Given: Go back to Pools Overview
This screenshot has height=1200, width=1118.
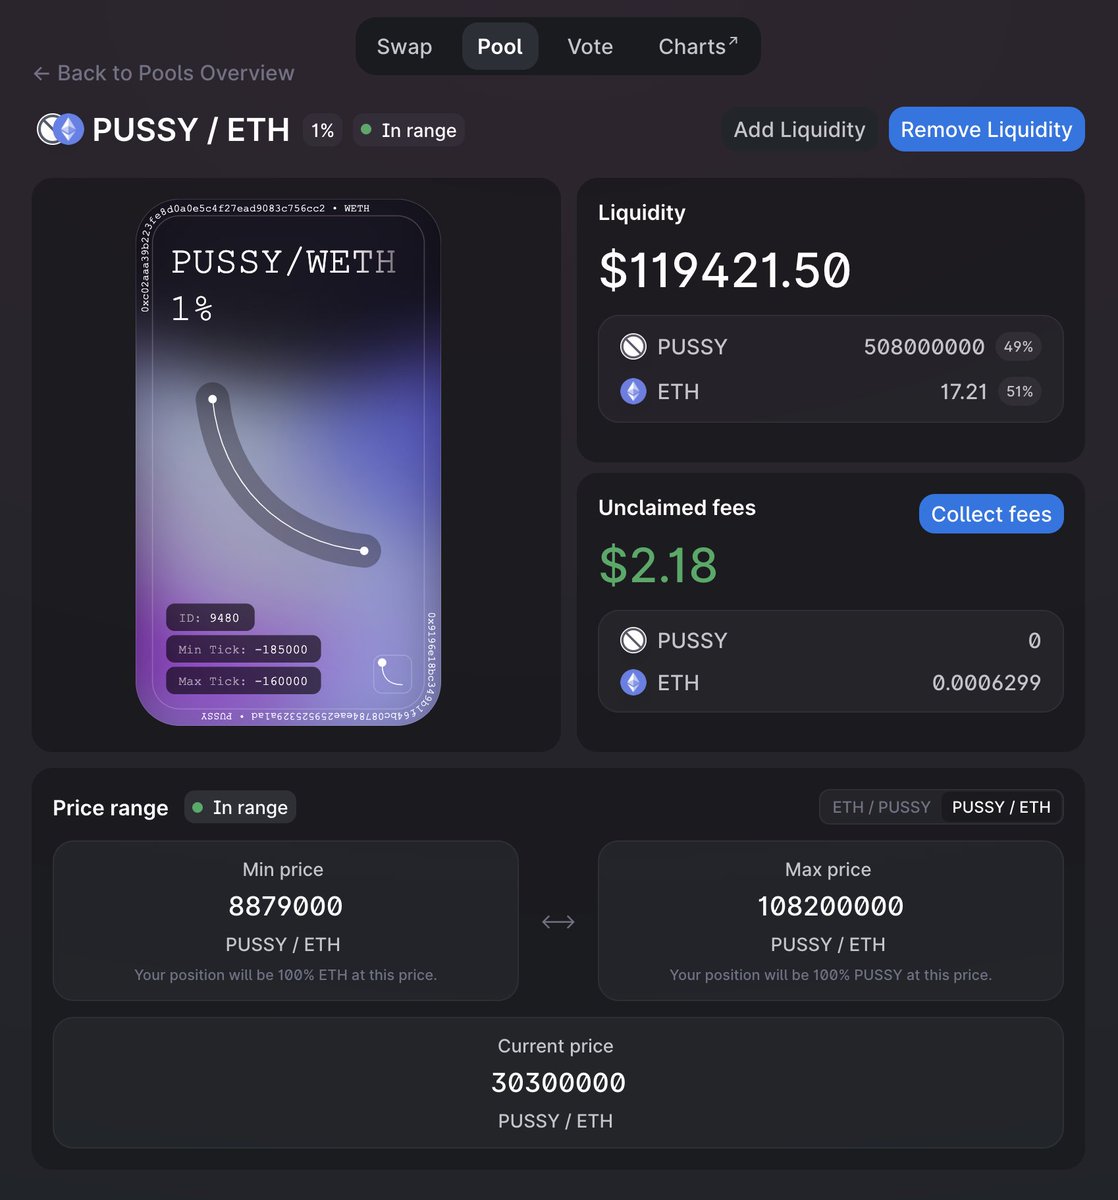Looking at the screenshot, I should coord(163,73).
